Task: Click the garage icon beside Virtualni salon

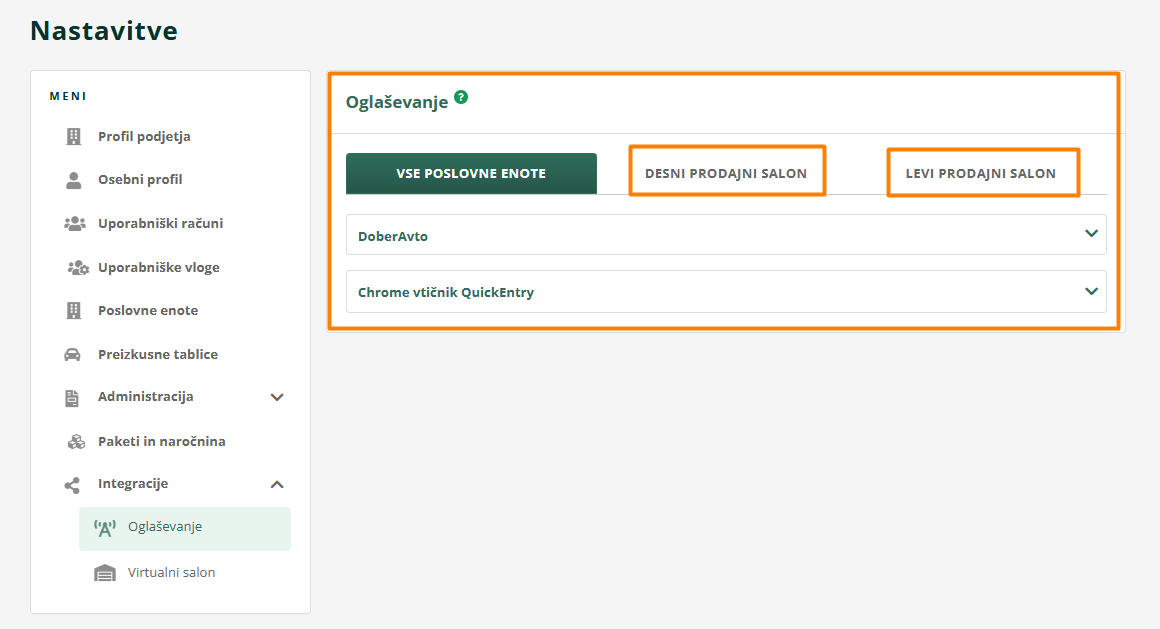Action: 105,573
